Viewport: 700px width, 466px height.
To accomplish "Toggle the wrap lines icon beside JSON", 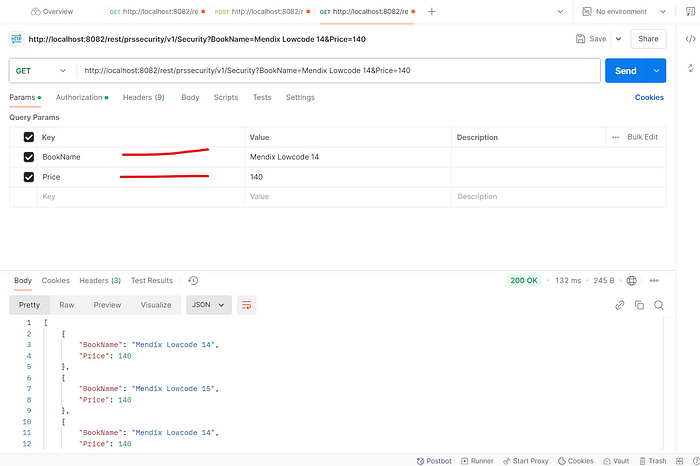I will click(x=247, y=304).
